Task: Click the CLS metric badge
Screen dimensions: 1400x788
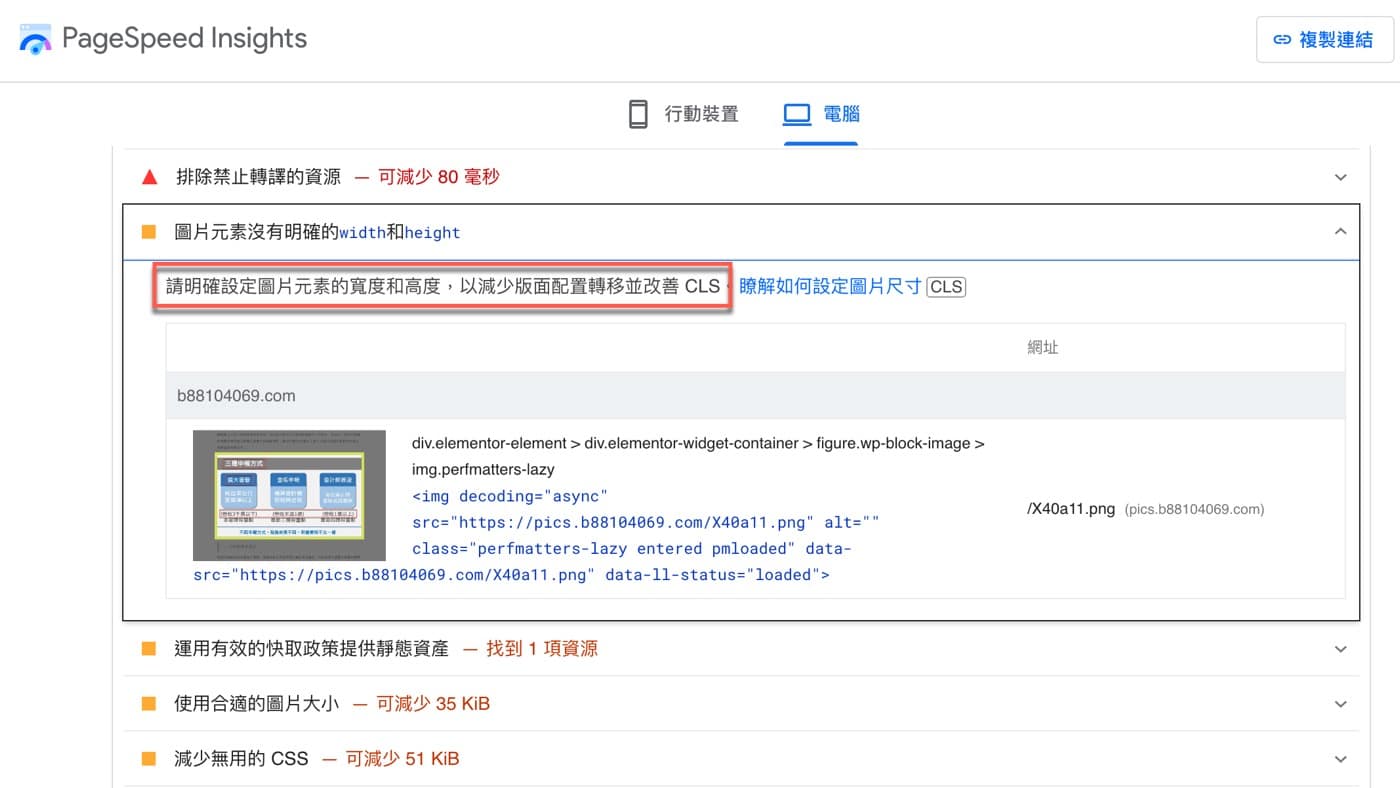Action: tap(946, 287)
